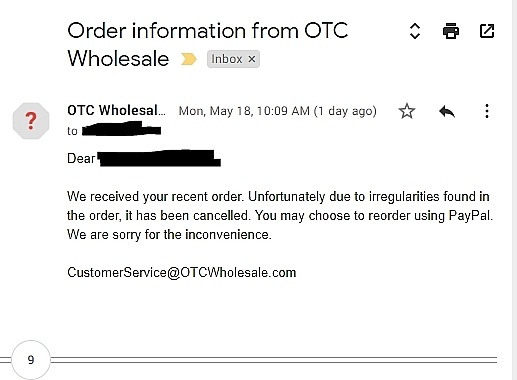
Task: Click the OTC Wholesale sender name
Action: tap(116, 110)
